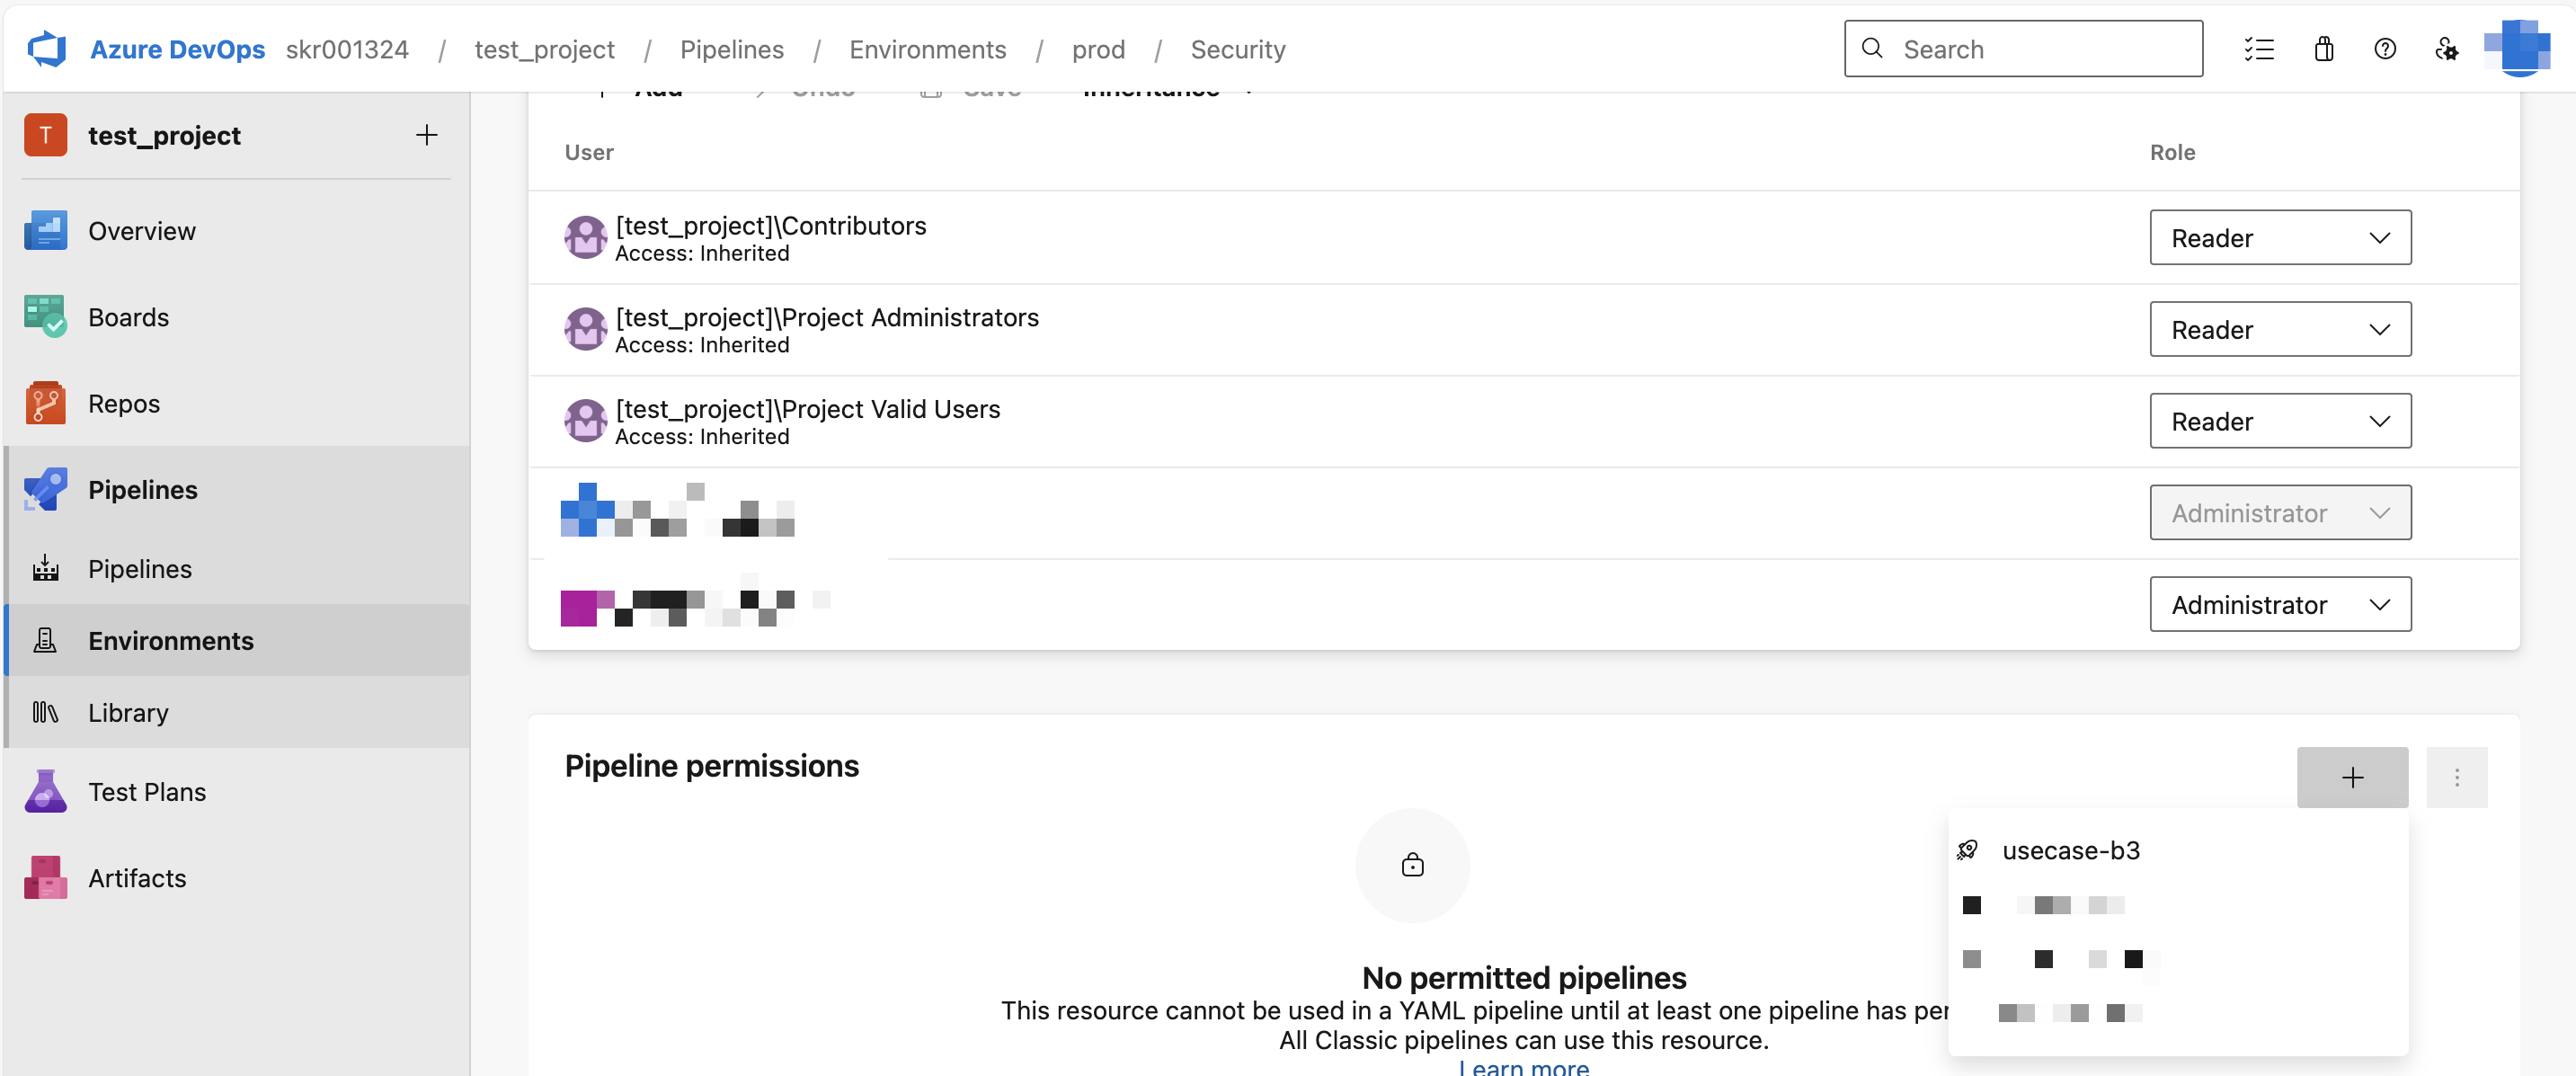The height and width of the screenshot is (1076, 2576).
Task: Change Contributors role from Reader dropdown
Action: [x=2280, y=237]
